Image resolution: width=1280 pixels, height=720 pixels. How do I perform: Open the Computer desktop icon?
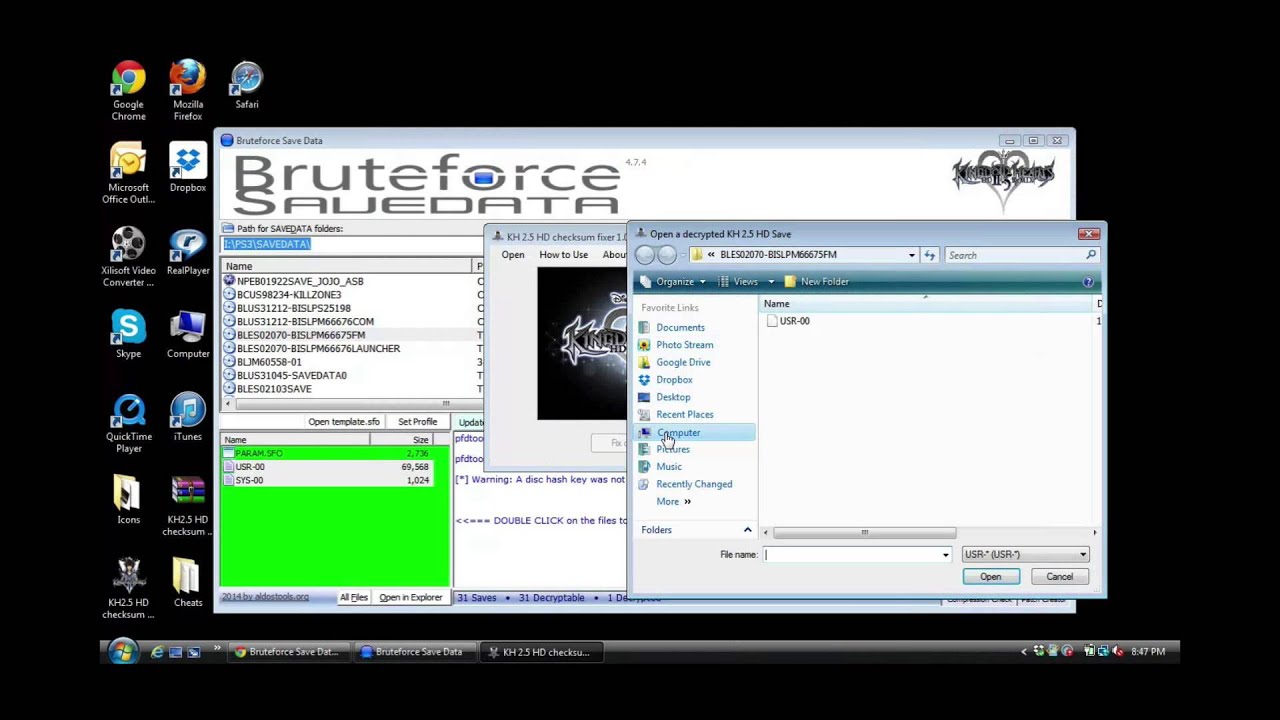[x=188, y=334]
